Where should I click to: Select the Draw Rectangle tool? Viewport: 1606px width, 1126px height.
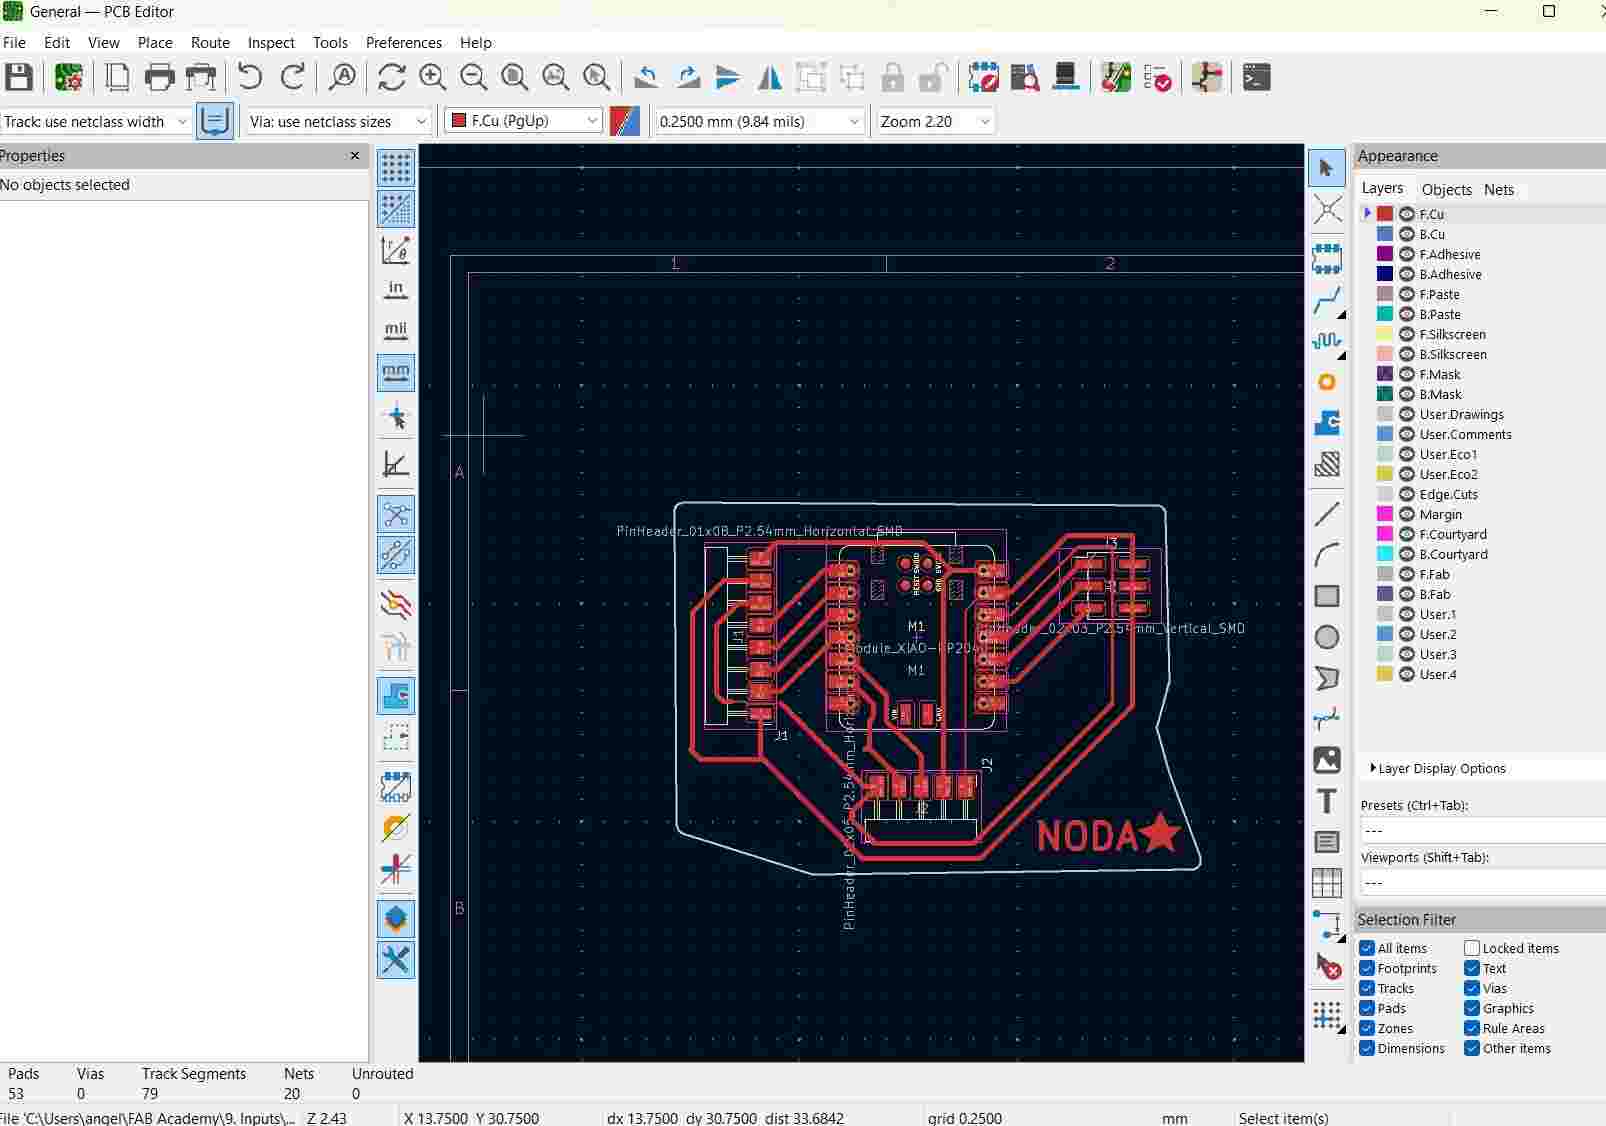click(1327, 596)
